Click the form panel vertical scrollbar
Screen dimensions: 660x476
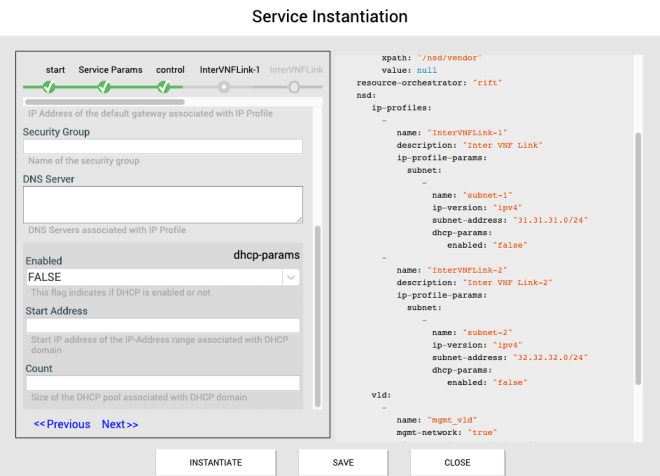coord(318,315)
